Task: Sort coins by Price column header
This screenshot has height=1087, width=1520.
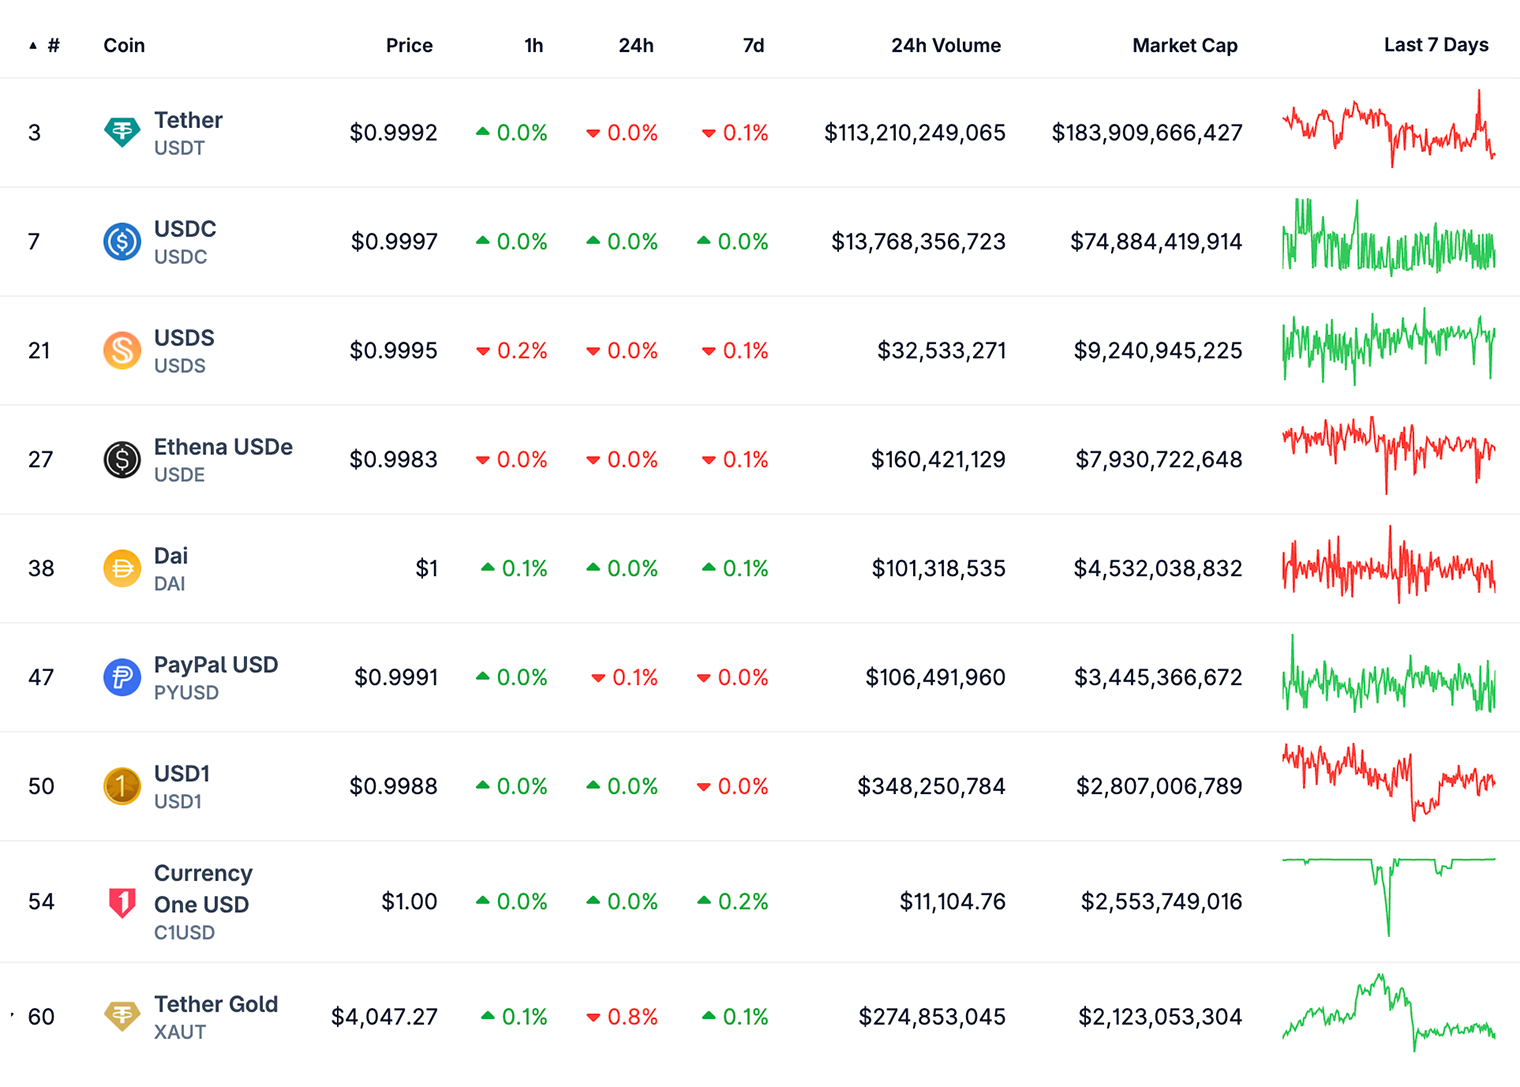Action: (409, 45)
